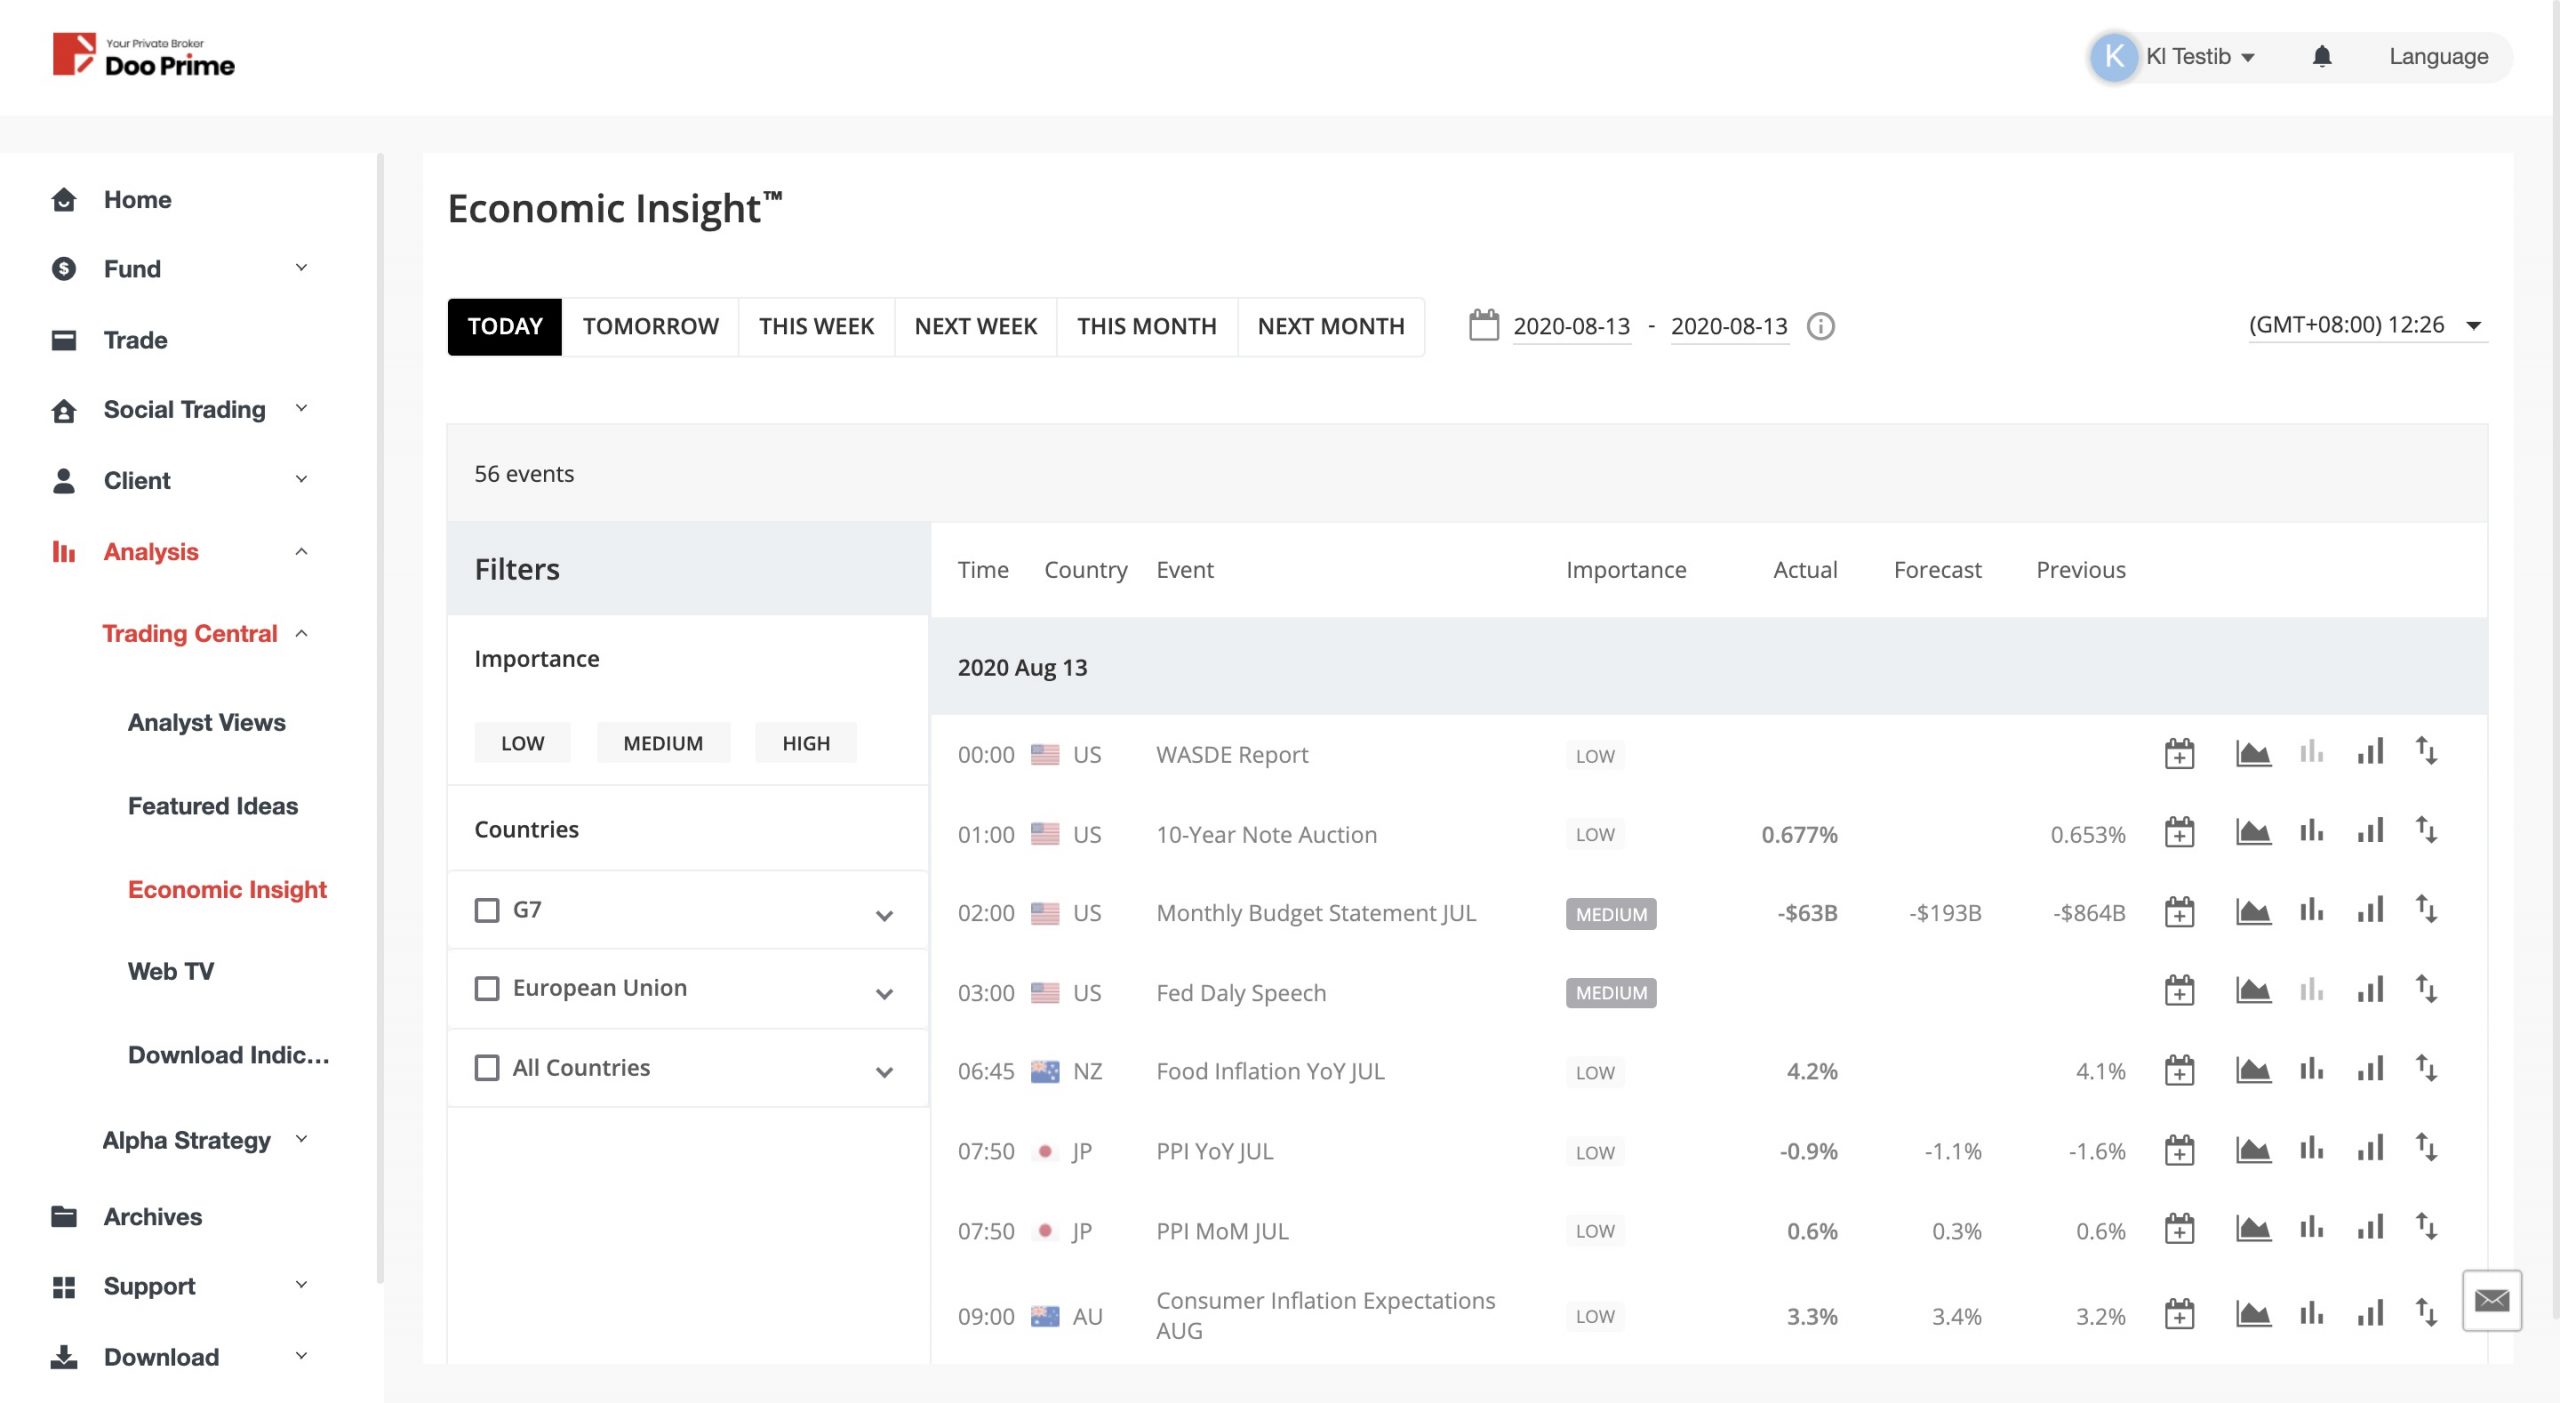Viewport: 2560px width, 1403px height.
Task: Expand the All Countries list
Action: (x=884, y=1072)
